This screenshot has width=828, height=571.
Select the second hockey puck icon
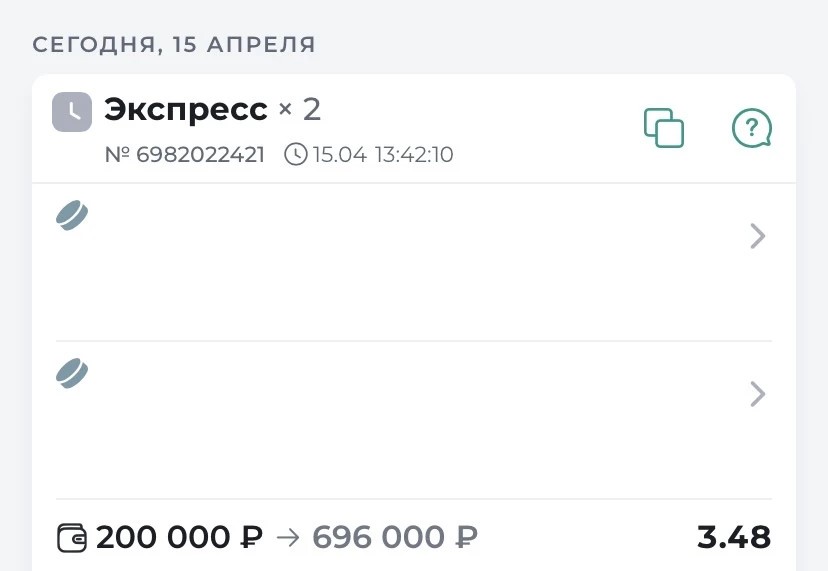[72, 373]
